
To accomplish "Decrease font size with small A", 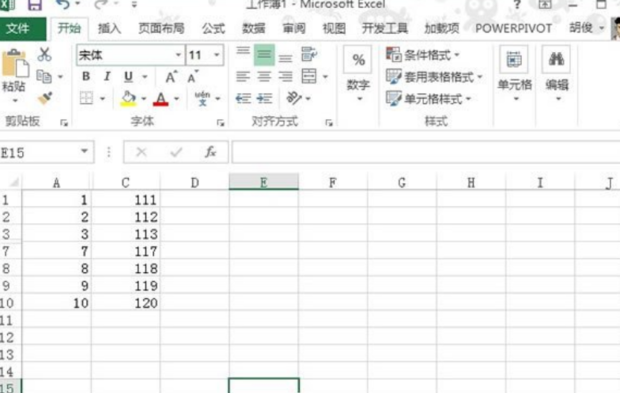I will (x=193, y=77).
